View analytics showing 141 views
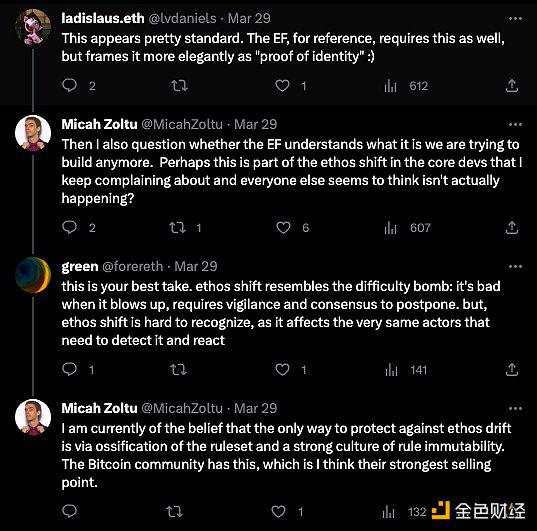537x531 pixels. pos(406,370)
